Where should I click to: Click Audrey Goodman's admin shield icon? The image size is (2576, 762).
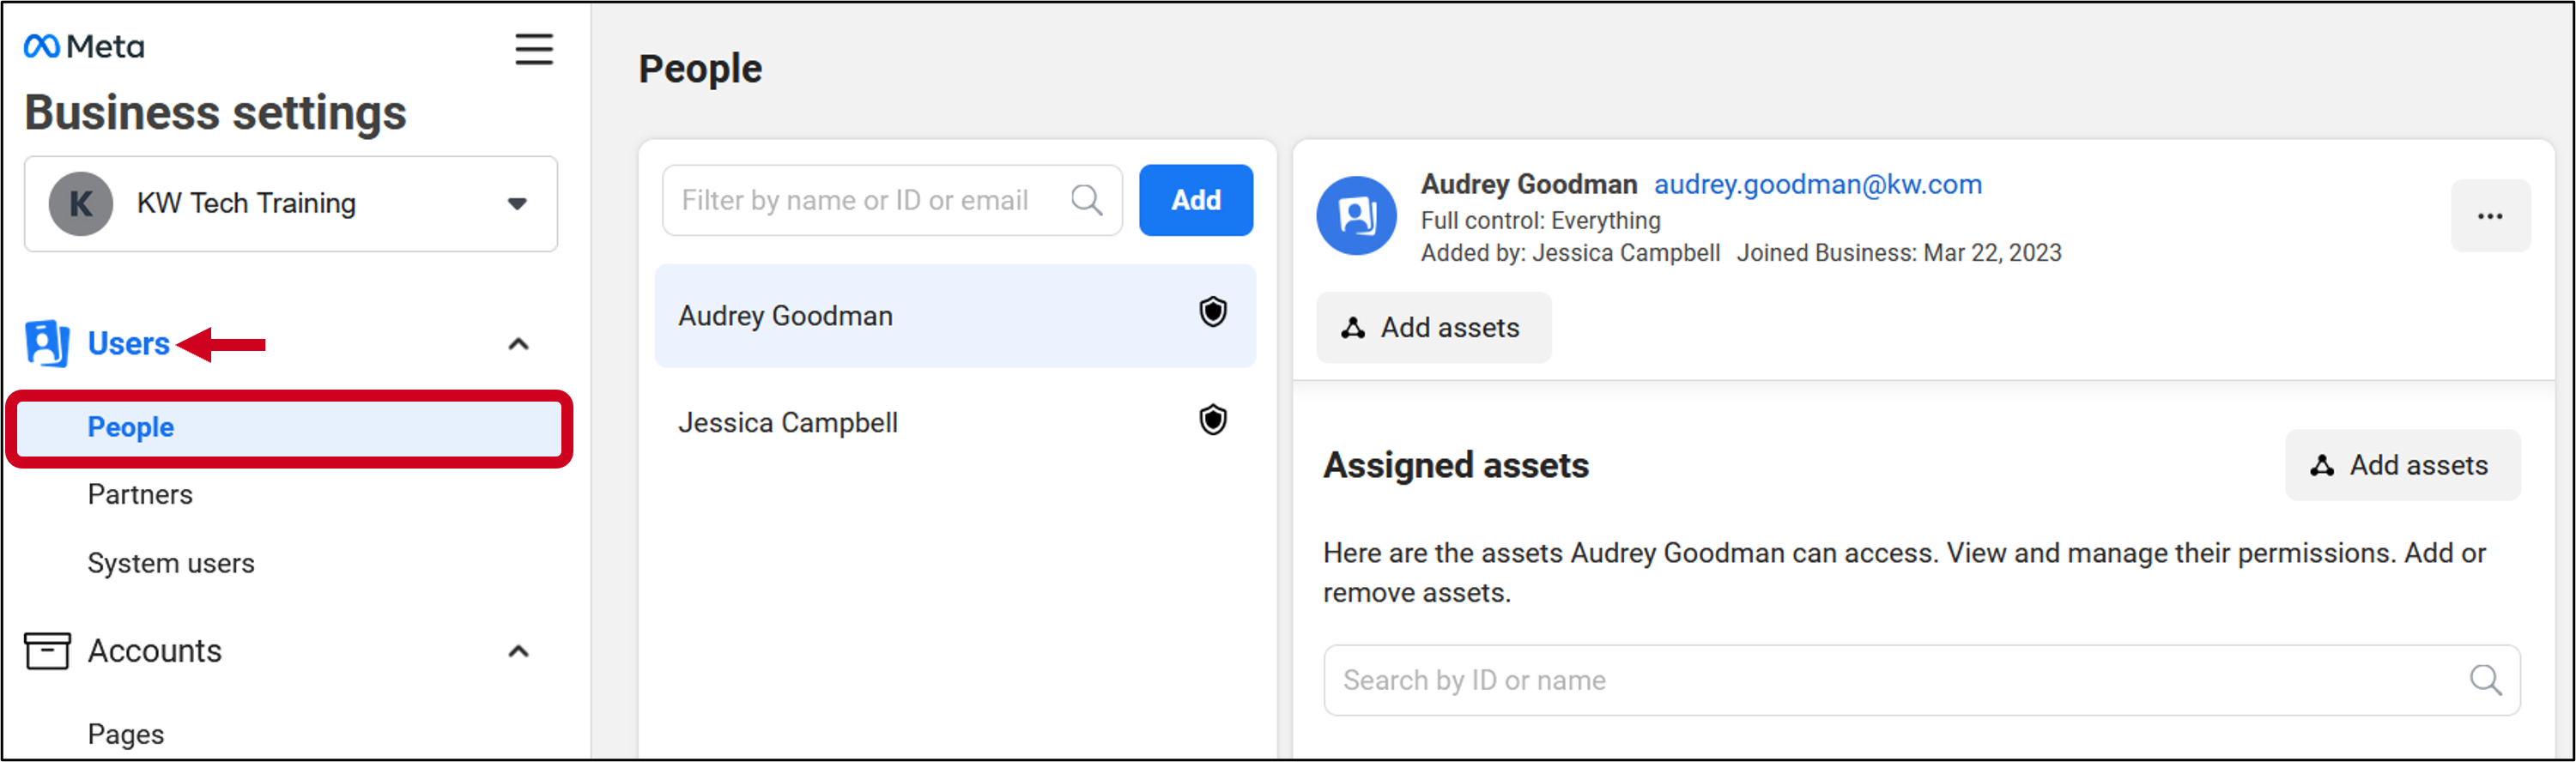click(x=1213, y=313)
